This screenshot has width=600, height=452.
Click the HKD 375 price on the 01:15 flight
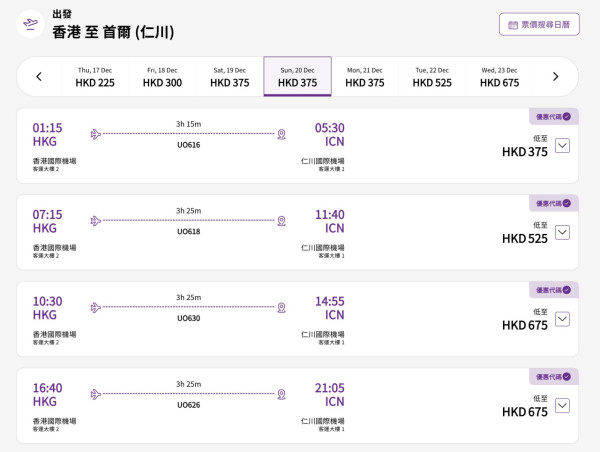coord(525,152)
